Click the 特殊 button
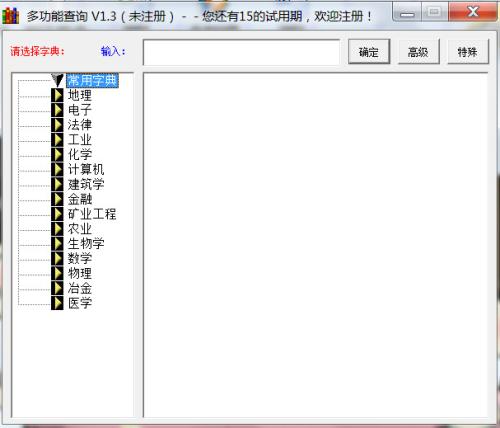 coord(468,52)
